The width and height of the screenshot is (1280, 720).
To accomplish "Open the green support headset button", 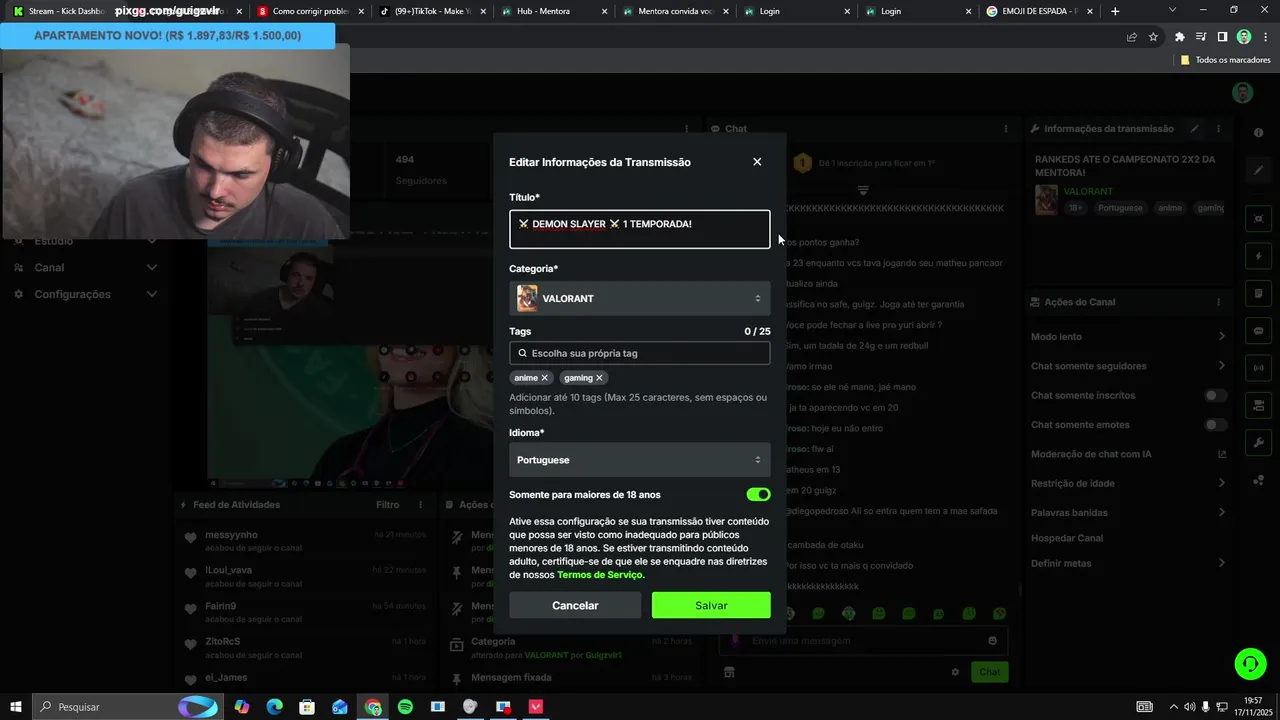I will tap(1249, 663).
